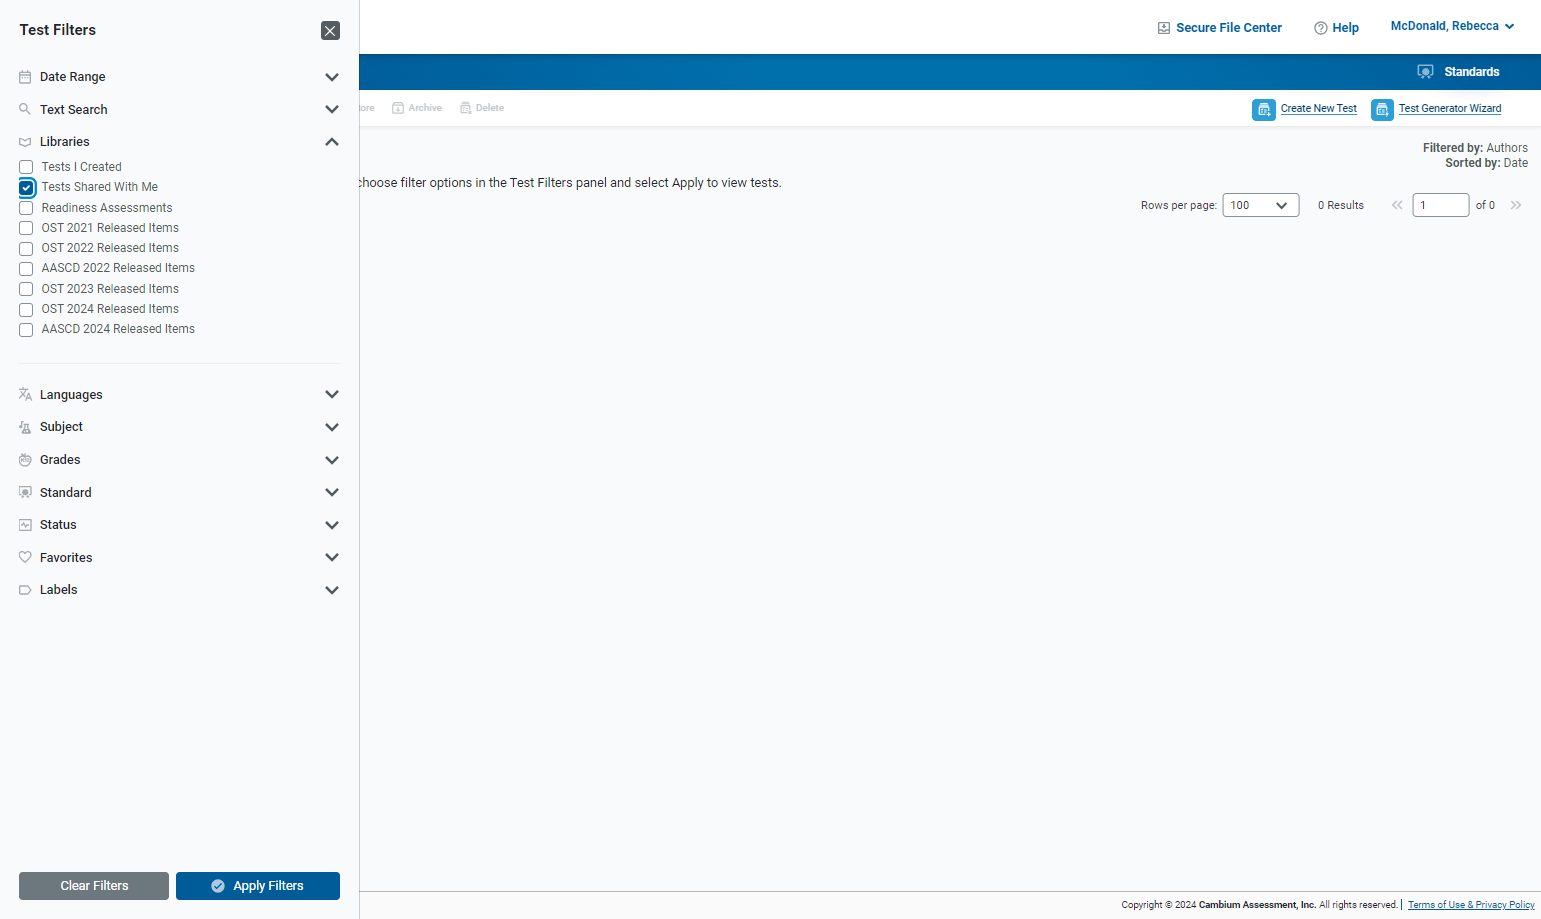This screenshot has width=1541, height=919.
Task: Check AASCD 2022 Released Items checkbox
Action: pyautogui.click(x=26, y=268)
